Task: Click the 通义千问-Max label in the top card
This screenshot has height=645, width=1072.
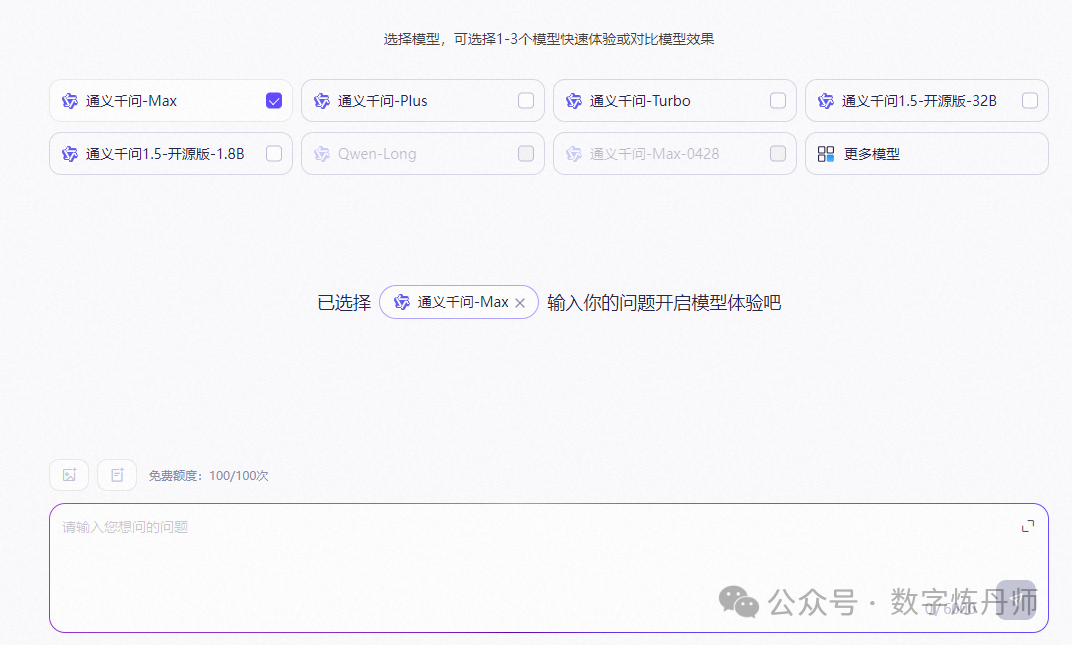Action: tap(131, 101)
